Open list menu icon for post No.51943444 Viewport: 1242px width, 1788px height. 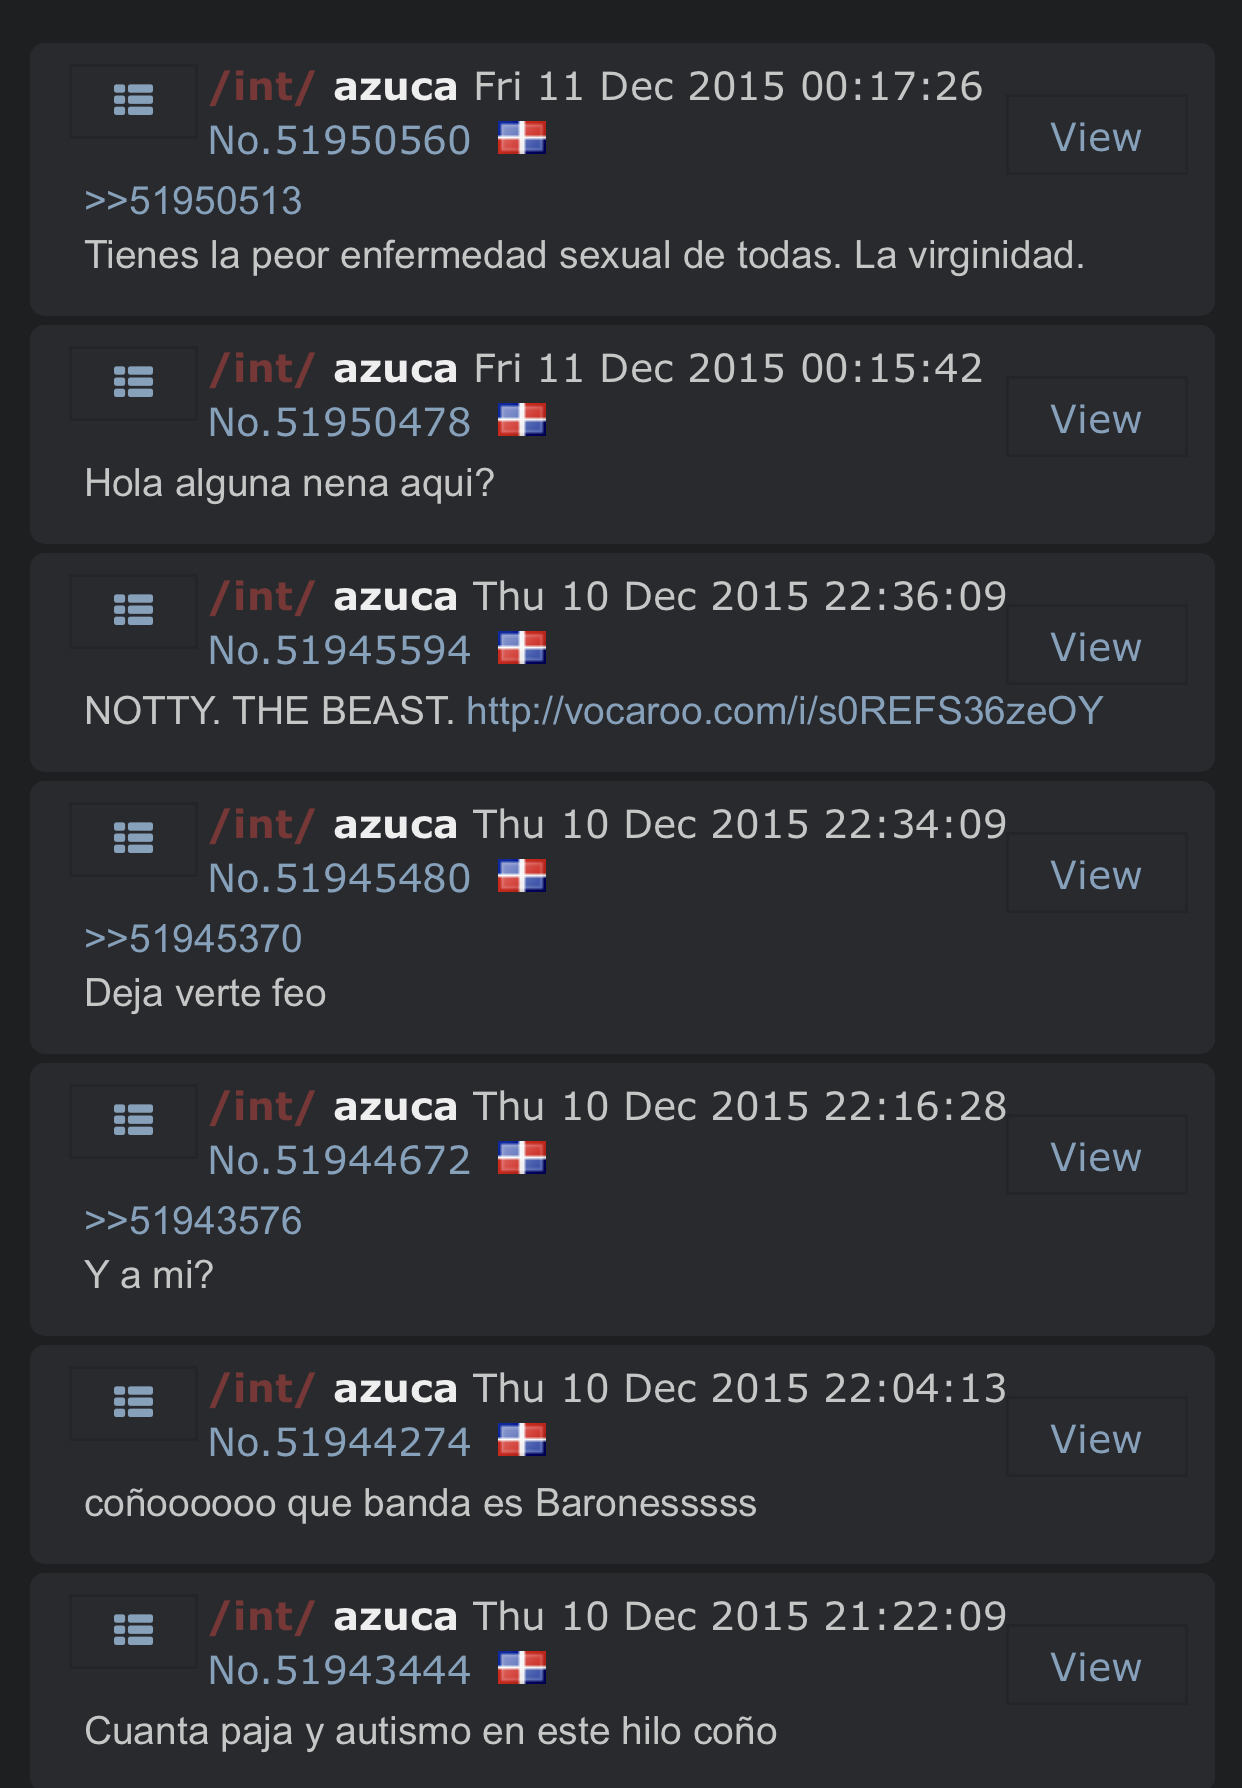pyautogui.click(x=133, y=1631)
